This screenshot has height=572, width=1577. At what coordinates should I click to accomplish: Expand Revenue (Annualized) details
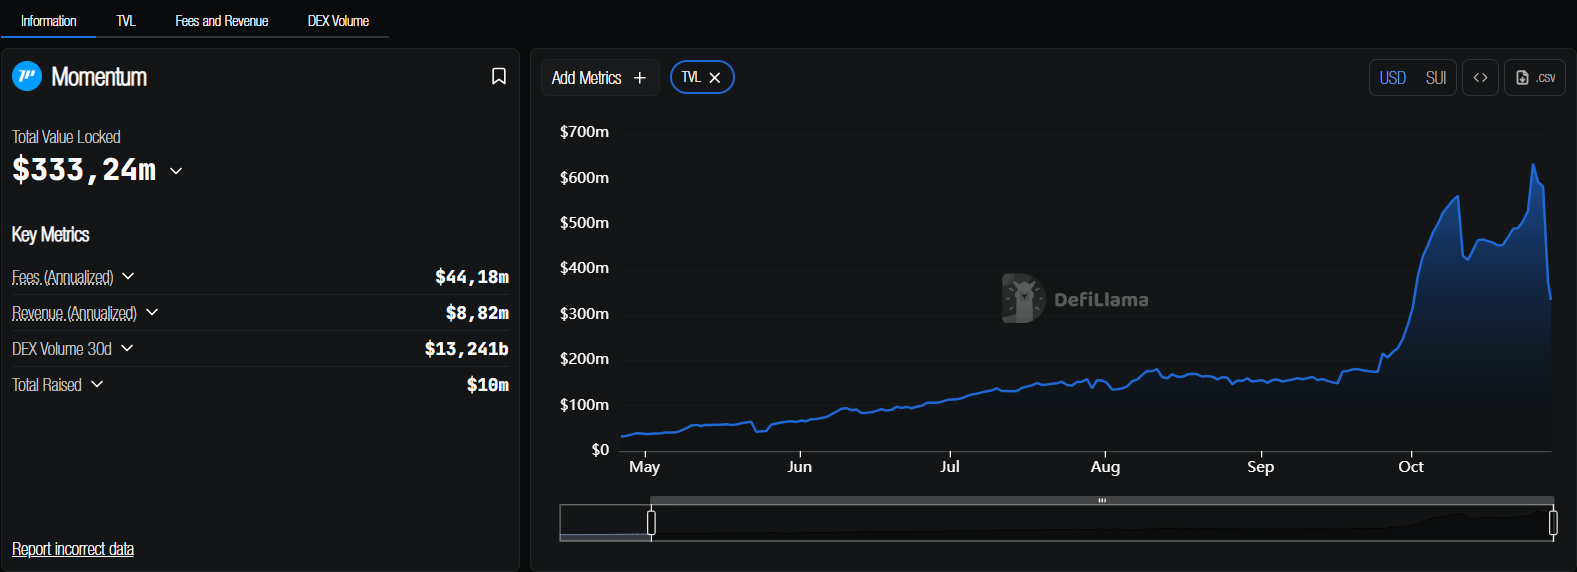152,313
